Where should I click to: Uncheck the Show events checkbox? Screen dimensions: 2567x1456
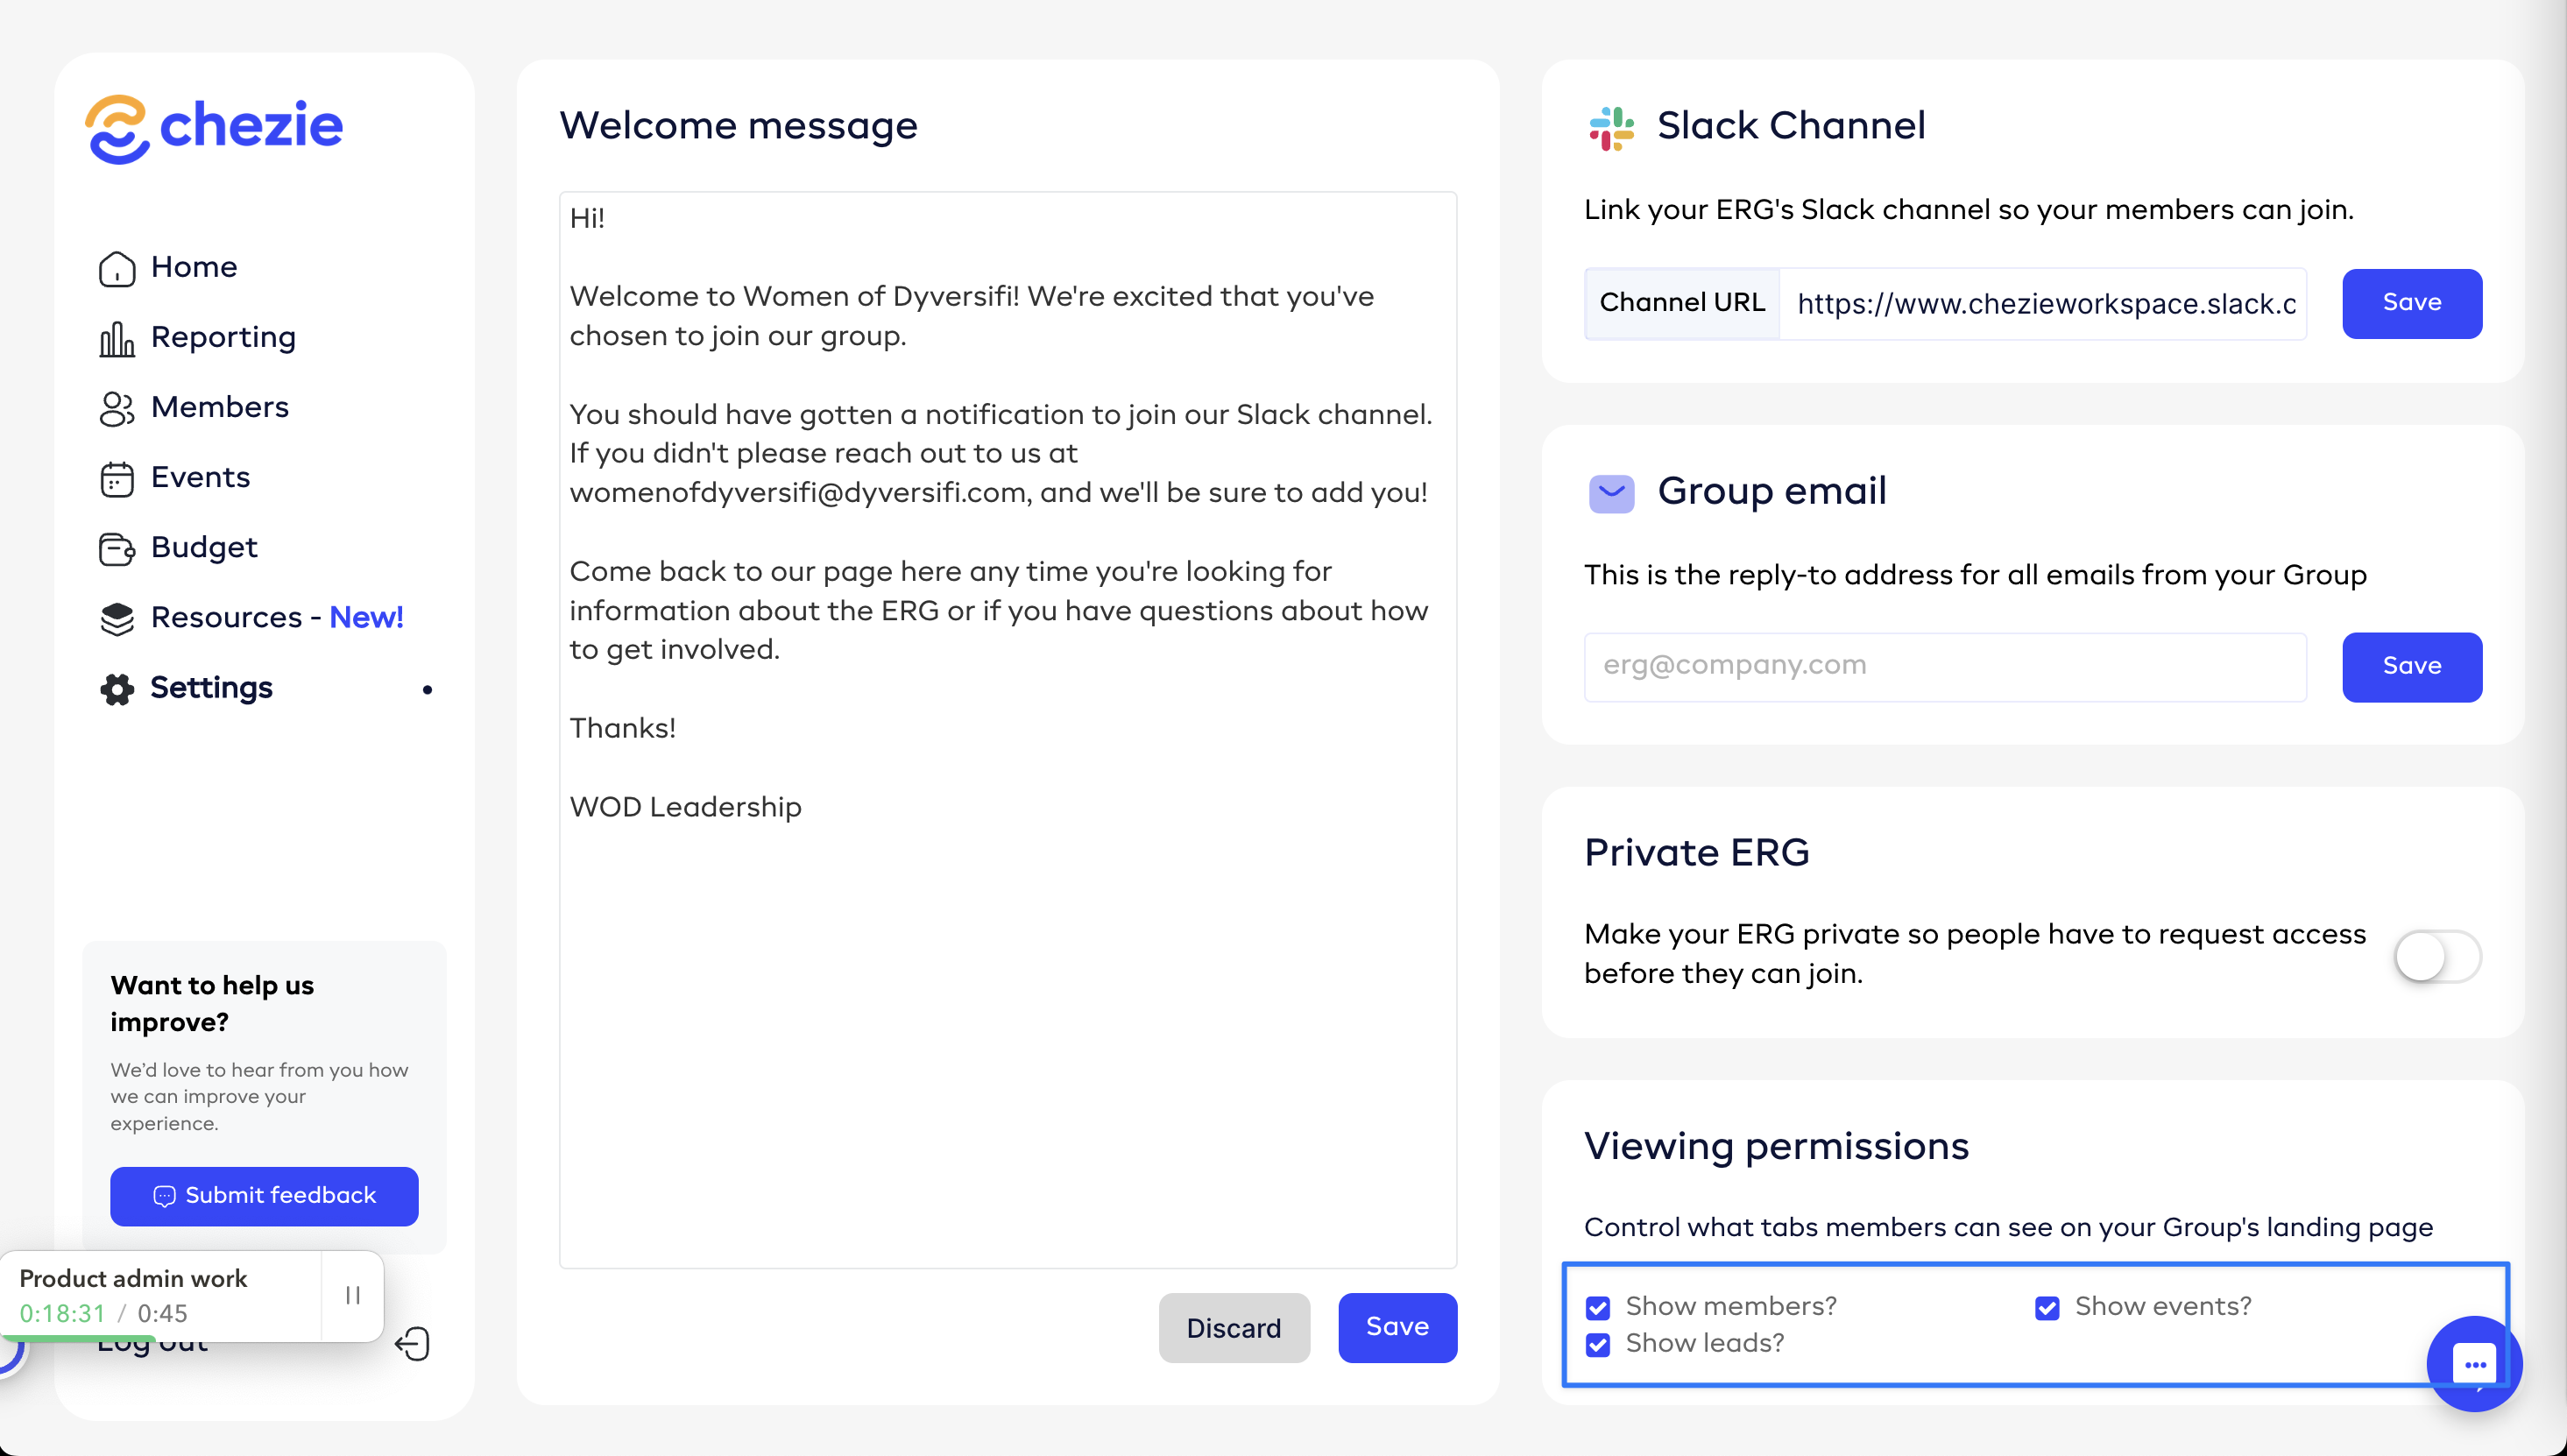(2047, 1308)
